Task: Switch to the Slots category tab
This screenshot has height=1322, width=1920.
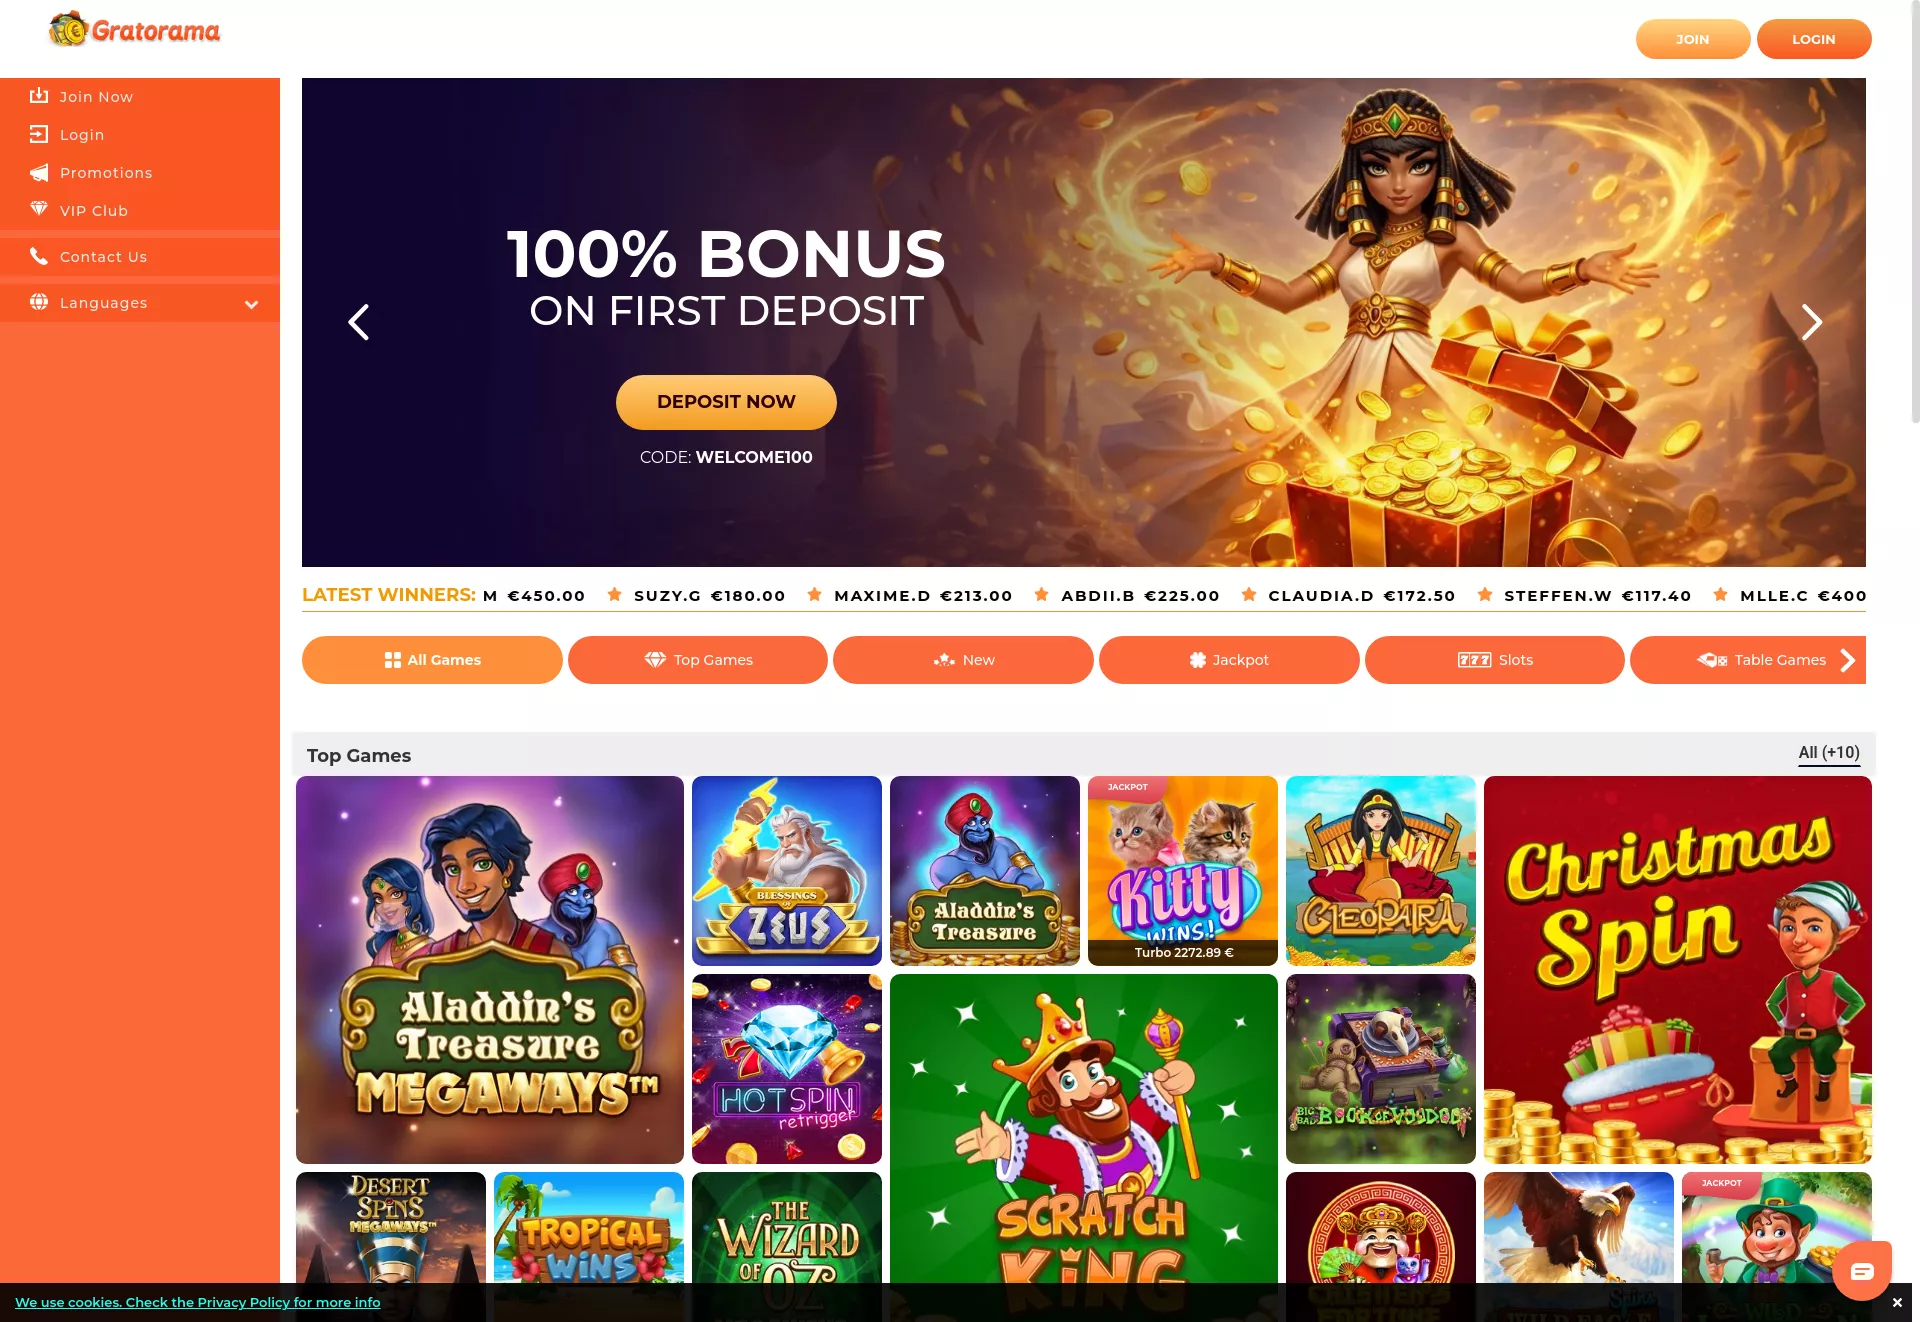Action: click(x=1495, y=660)
